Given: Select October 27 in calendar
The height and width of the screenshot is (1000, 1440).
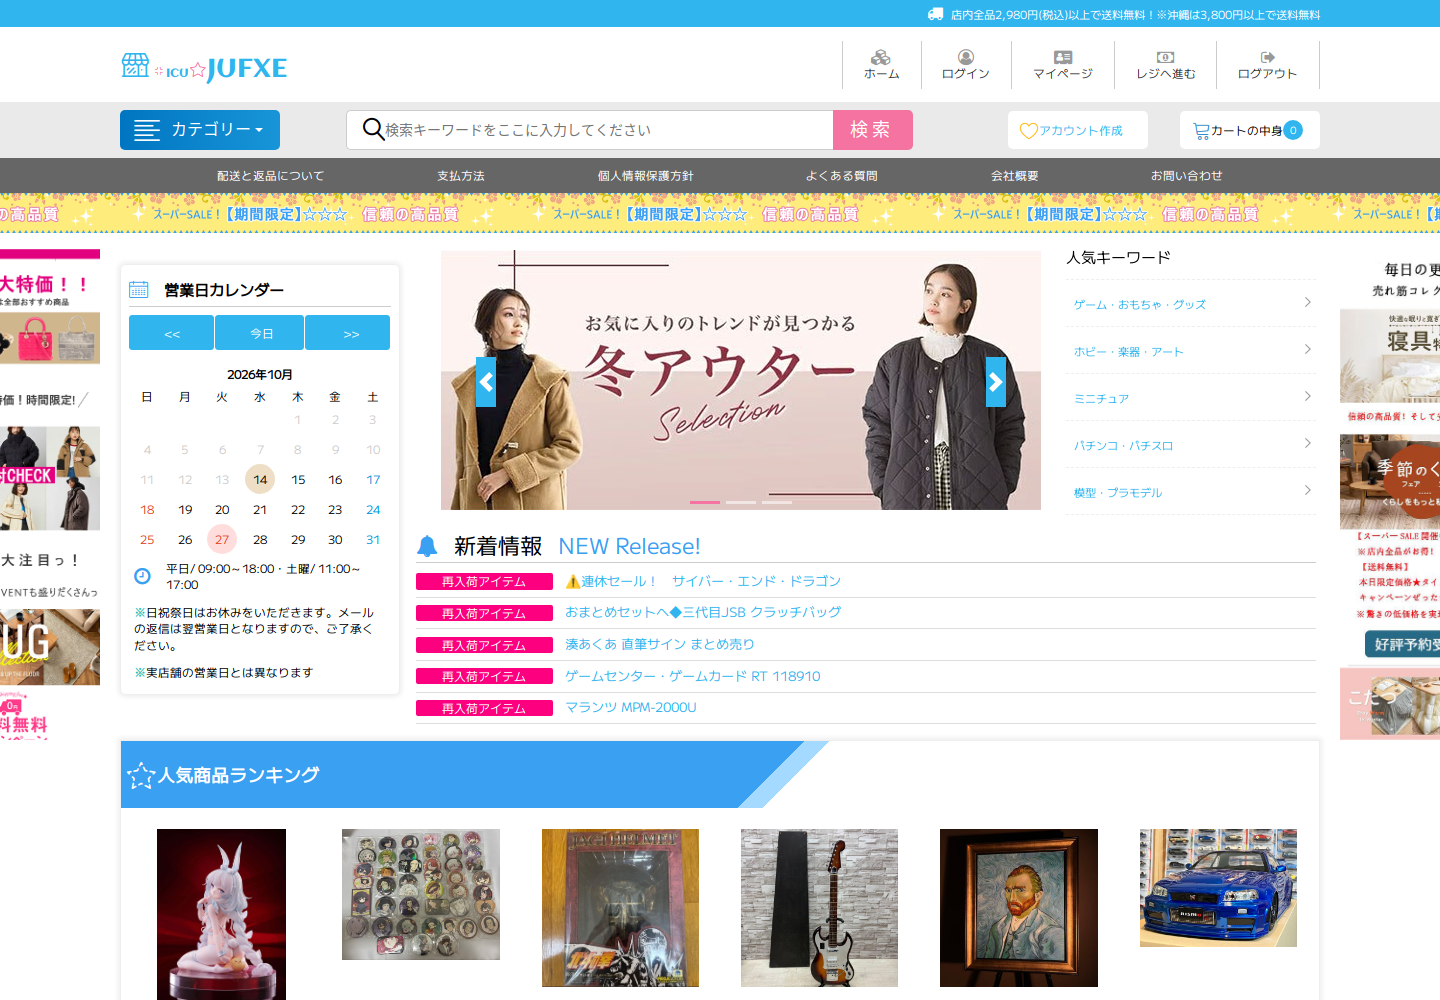Looking at the screenshot, I should (x=222, y=539).
